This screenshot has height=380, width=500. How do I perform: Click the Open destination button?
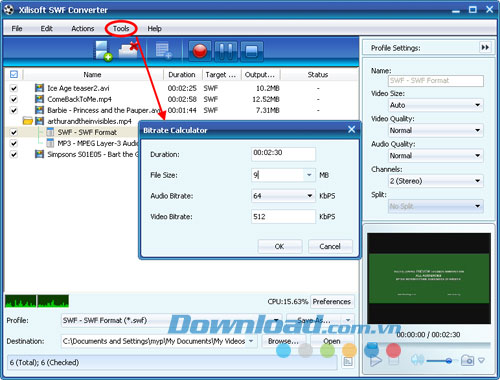(332, 341)
